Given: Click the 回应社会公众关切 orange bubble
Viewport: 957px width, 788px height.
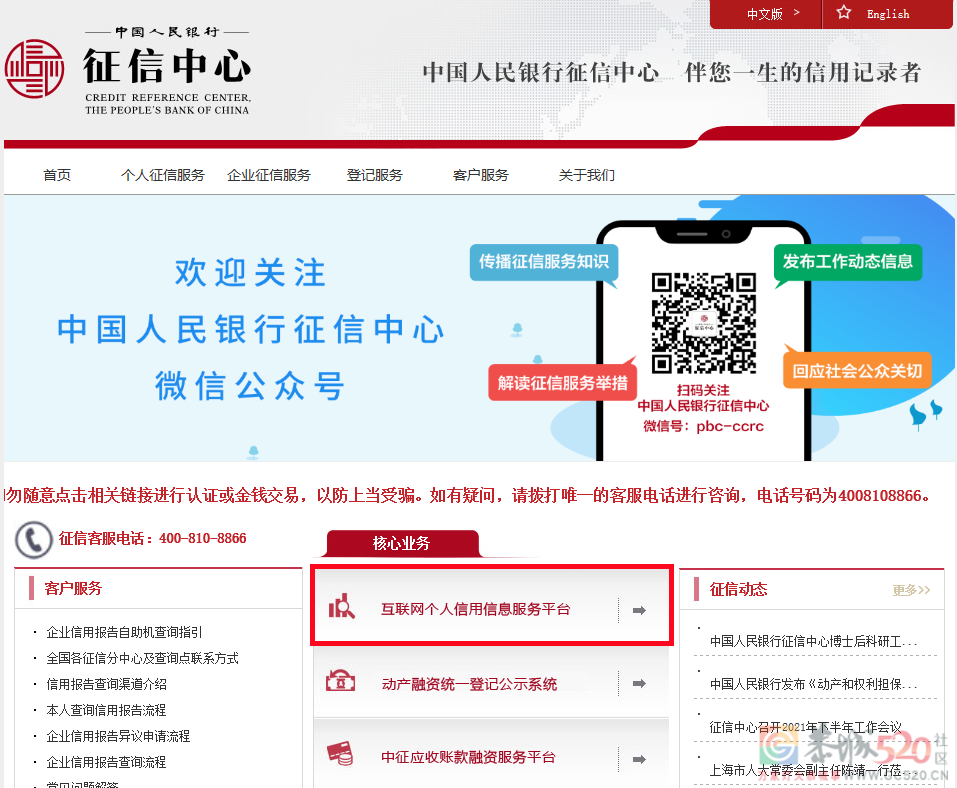Looking at the screenshot, I should [x=858, y=371].
